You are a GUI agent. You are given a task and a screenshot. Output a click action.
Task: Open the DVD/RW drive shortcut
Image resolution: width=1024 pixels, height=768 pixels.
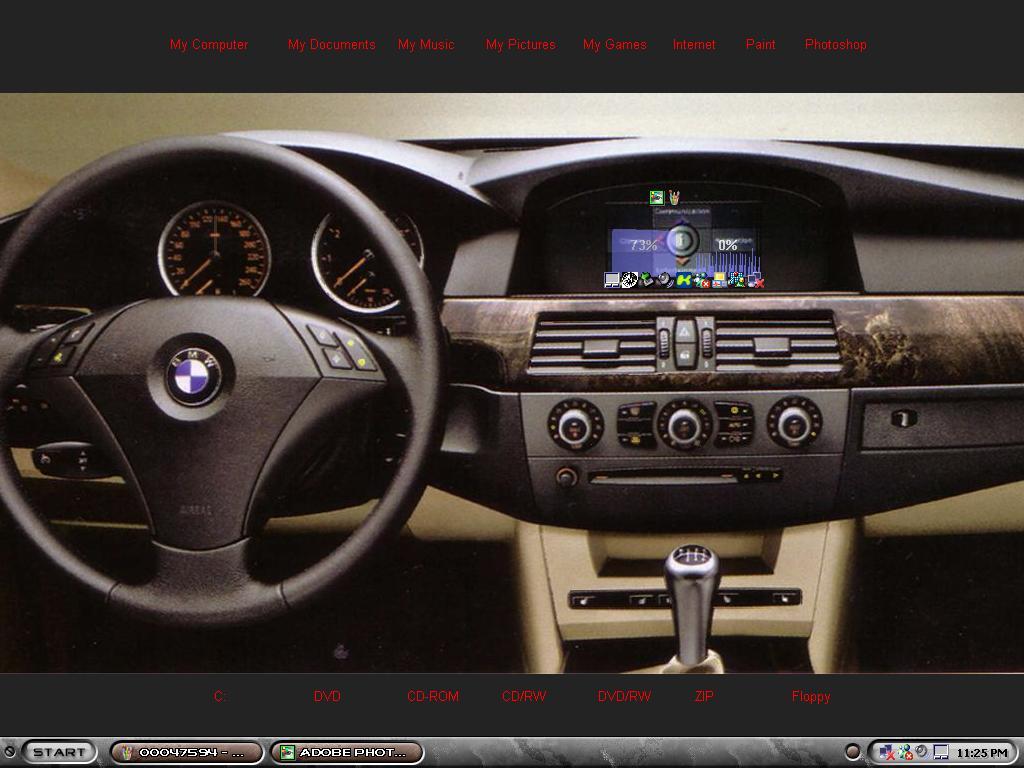[x=624, y=696]
